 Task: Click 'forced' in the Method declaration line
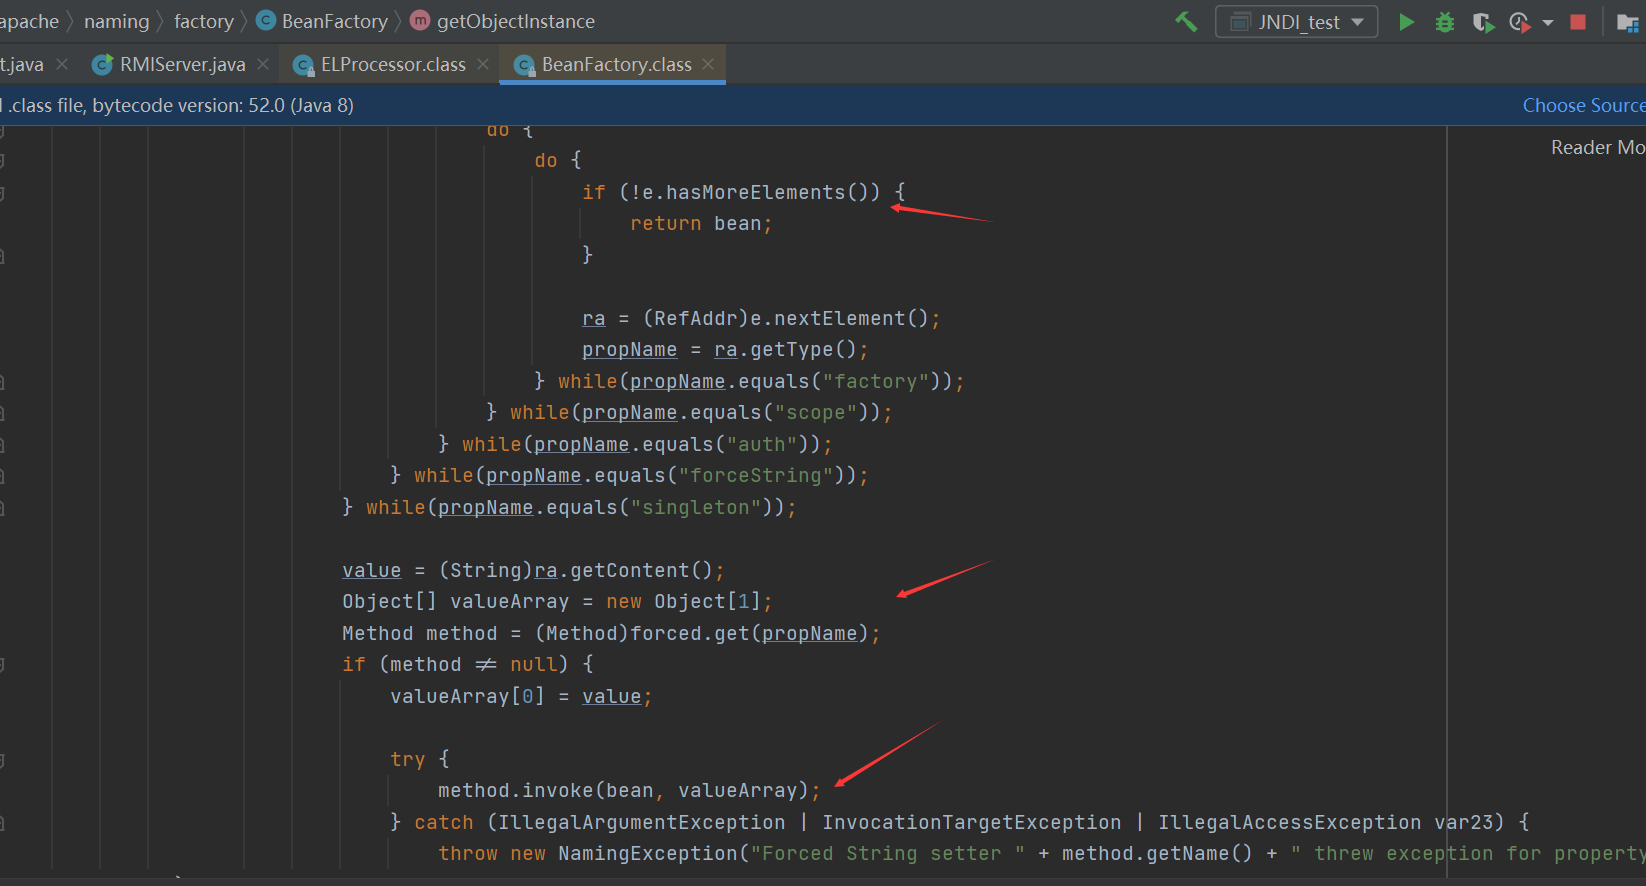click(x=665, y=634)
